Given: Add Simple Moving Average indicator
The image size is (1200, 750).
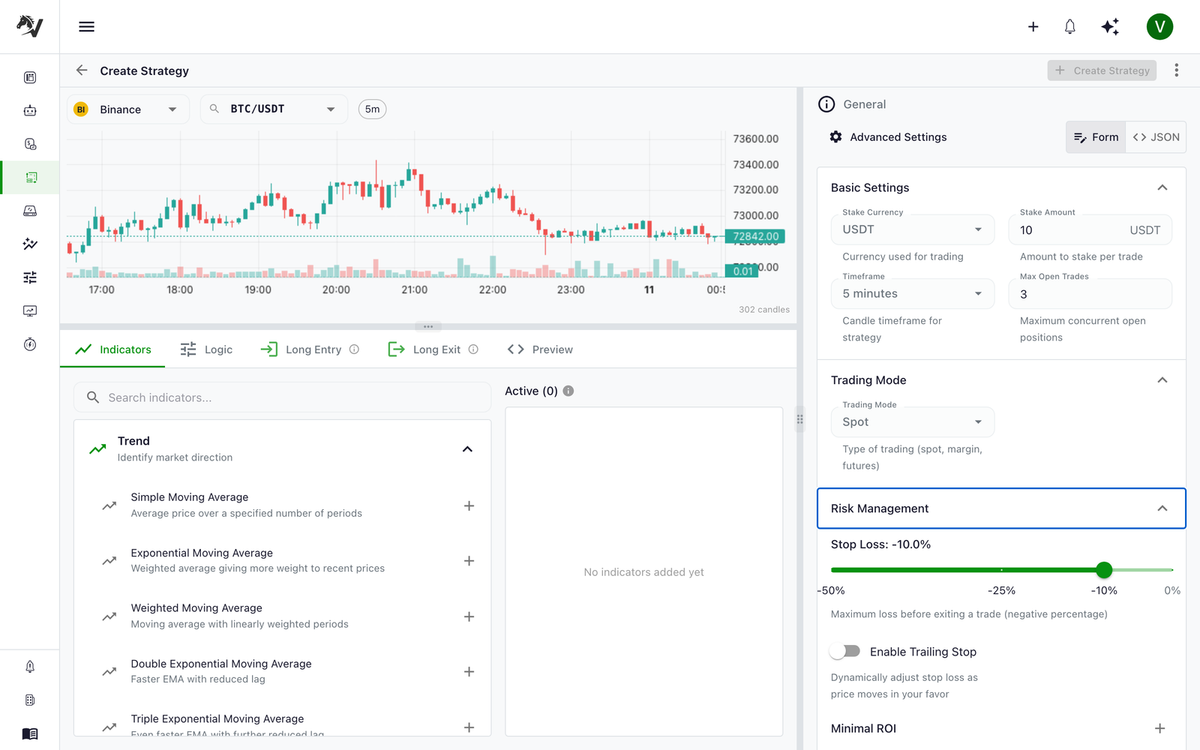Looking at the screenshot, I should (469, 506).
